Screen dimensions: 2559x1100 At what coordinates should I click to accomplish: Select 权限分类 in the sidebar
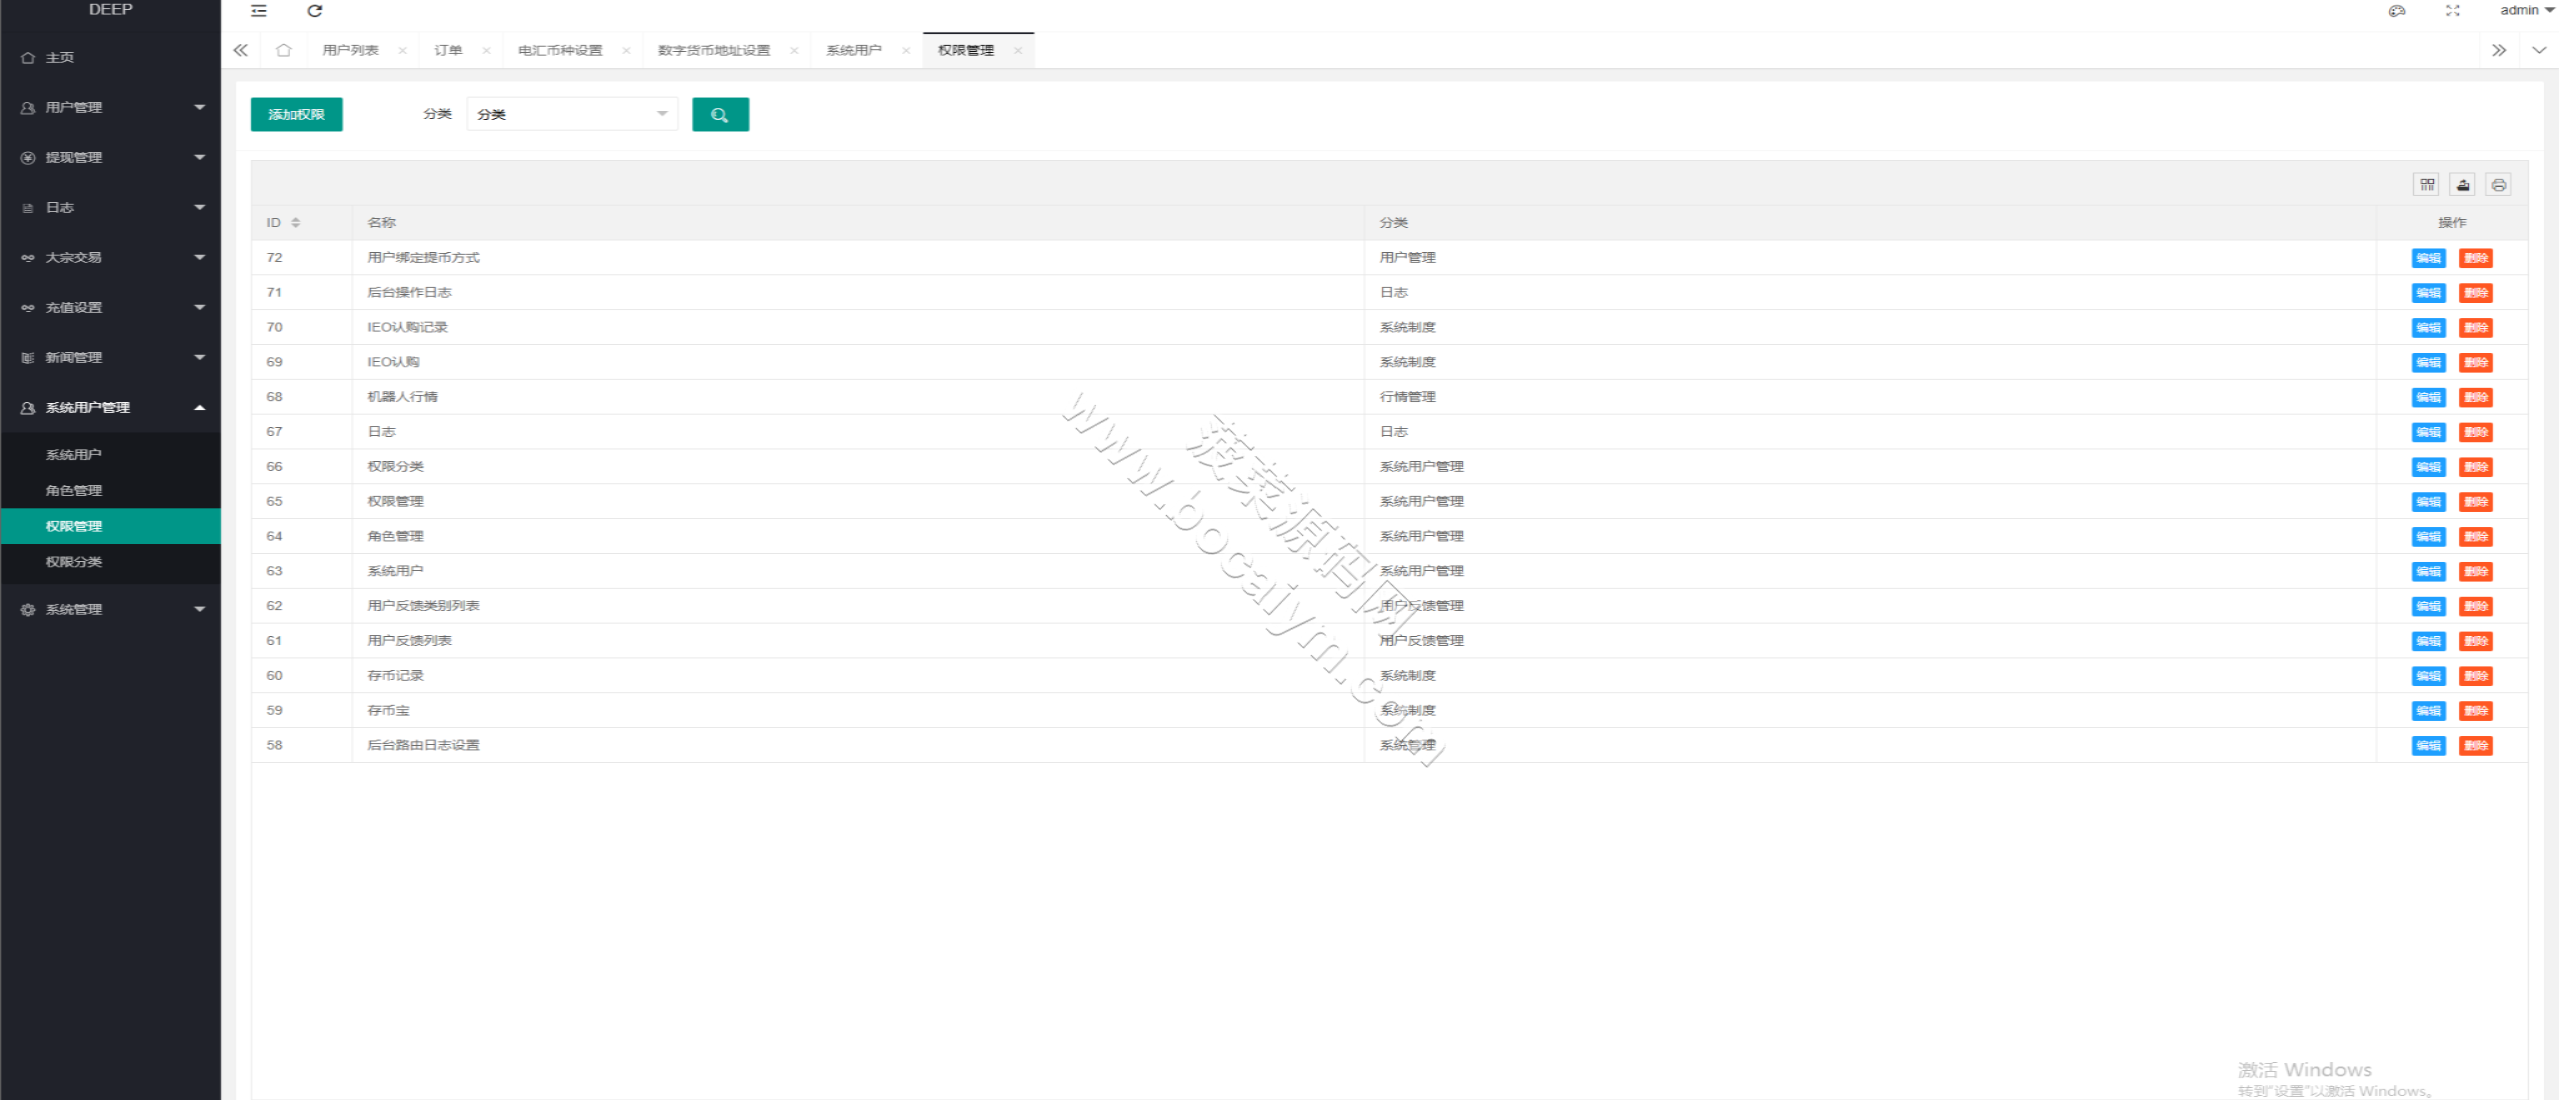pos(110,562)
